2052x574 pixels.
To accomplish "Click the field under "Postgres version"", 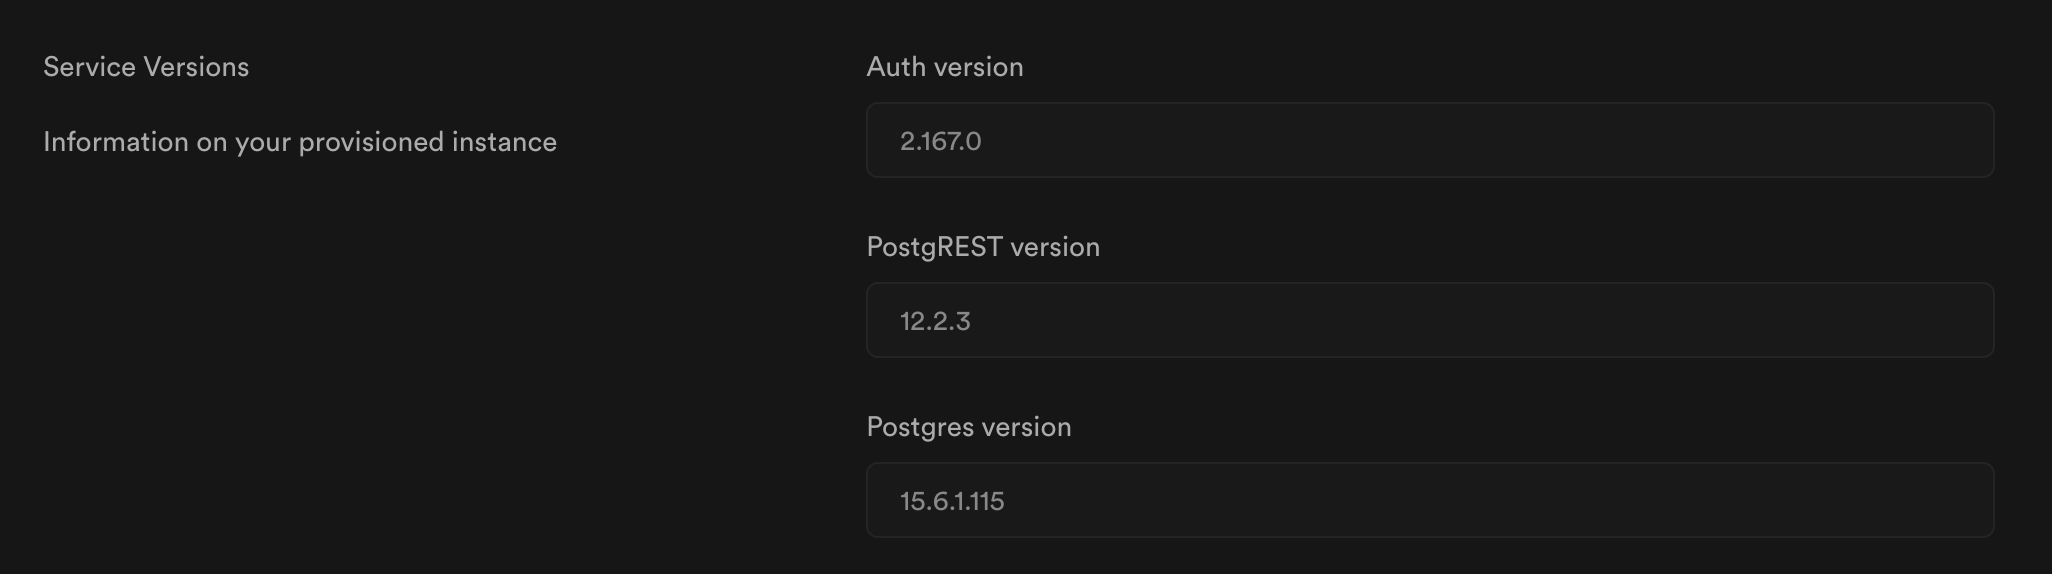I will (x=1430, y=500).
